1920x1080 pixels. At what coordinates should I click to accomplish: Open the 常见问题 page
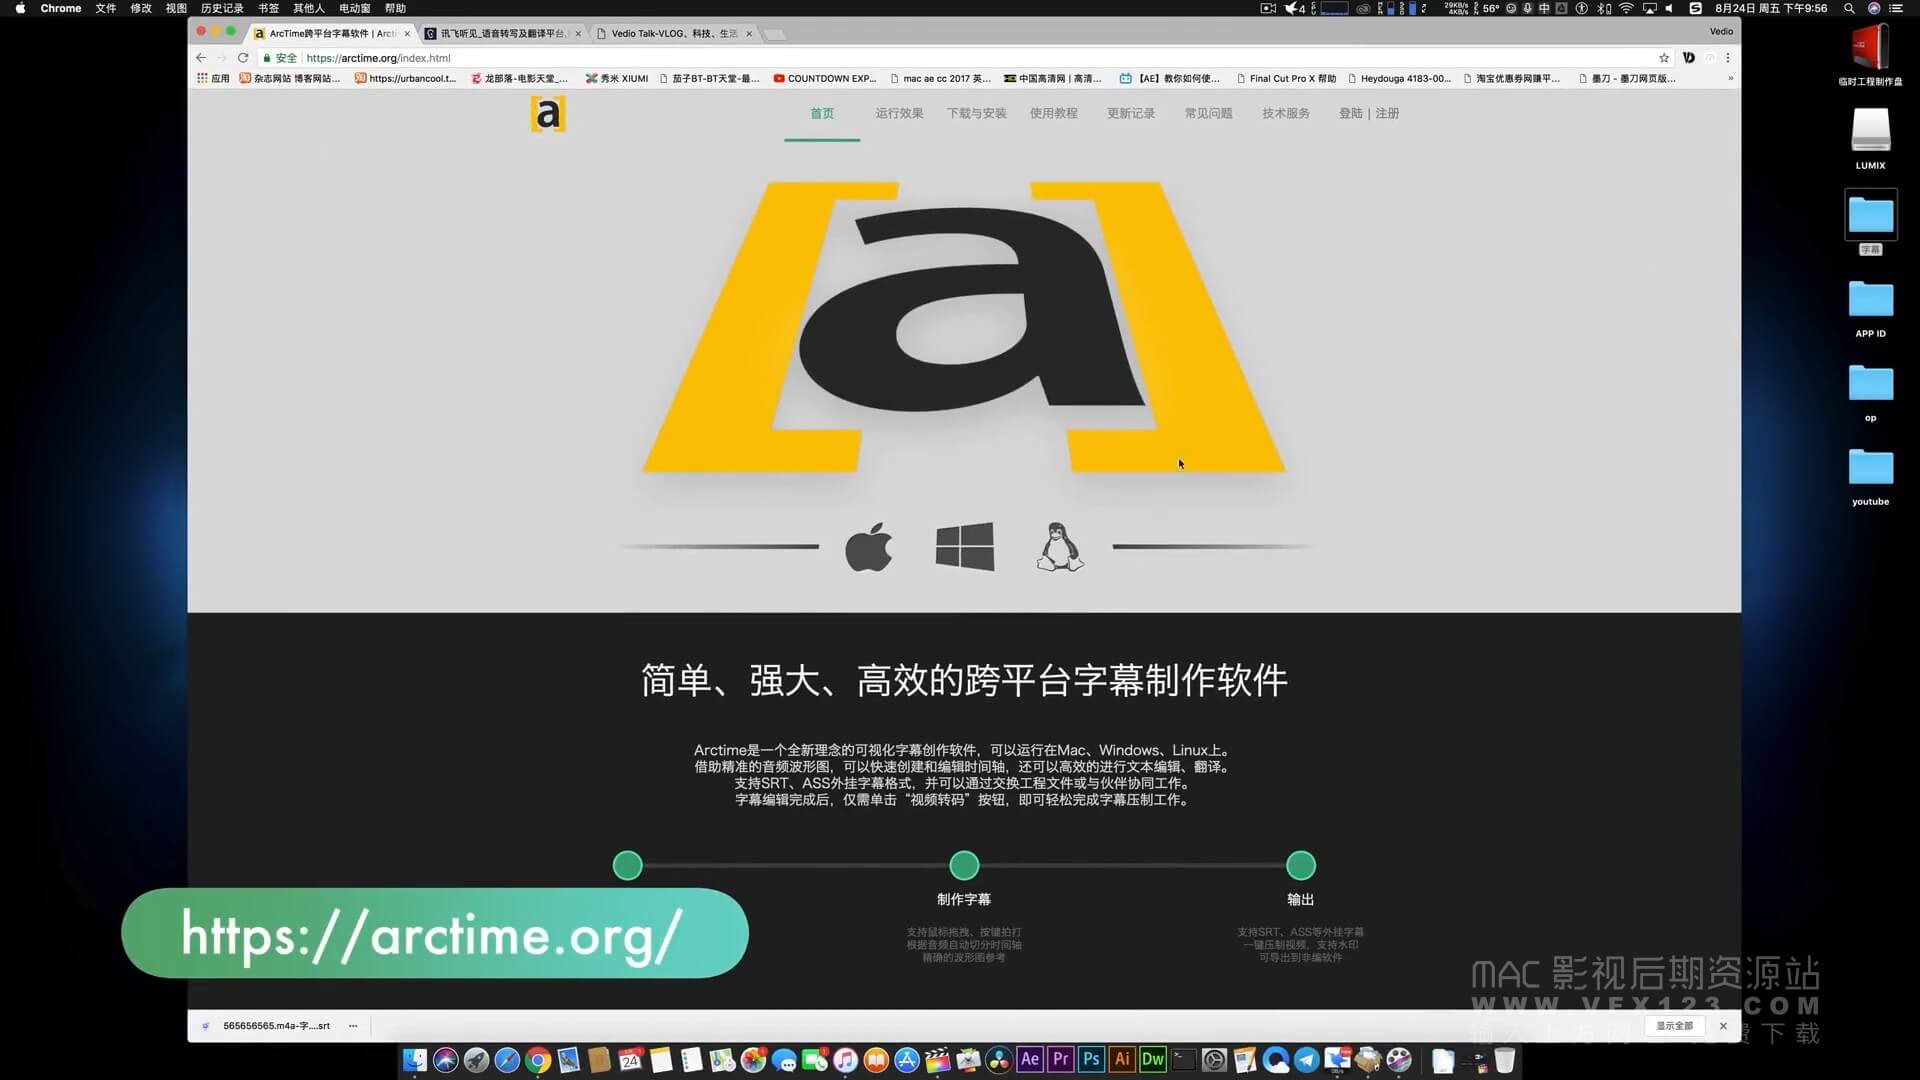click(x=1208, y=113)
